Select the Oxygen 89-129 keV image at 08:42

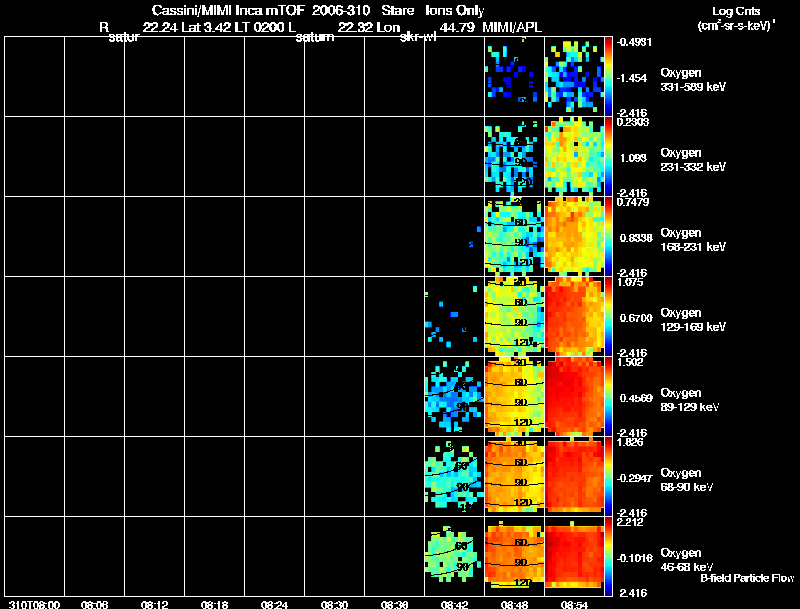coord(455,397)
